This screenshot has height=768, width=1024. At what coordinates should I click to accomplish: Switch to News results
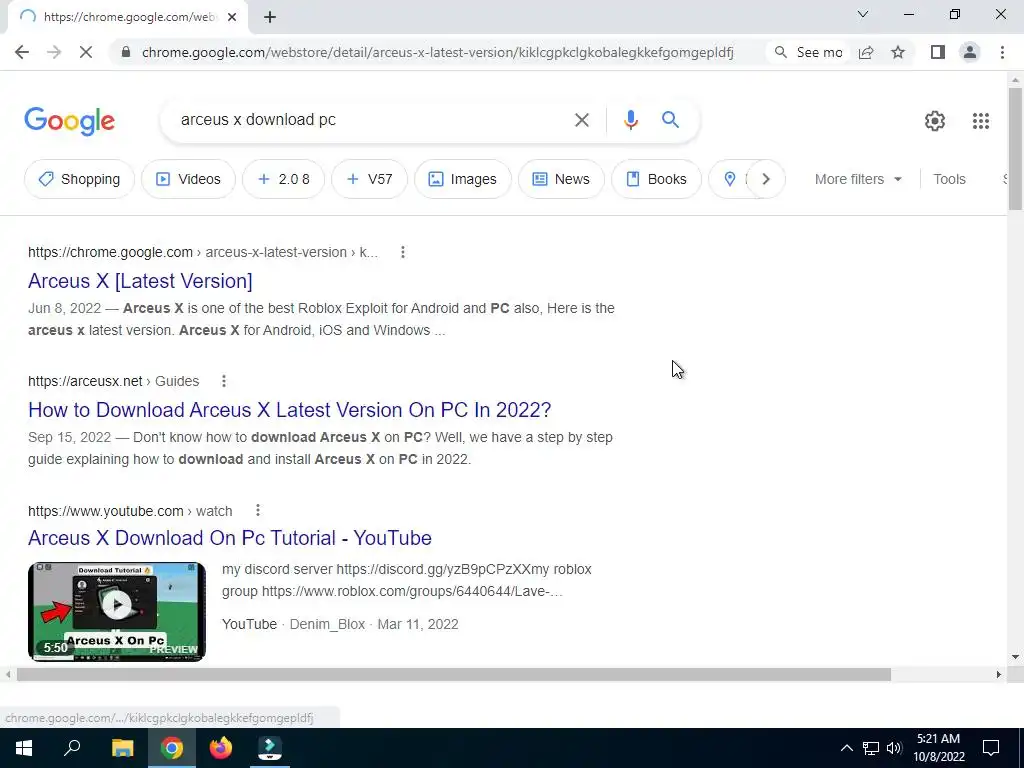(561, 179)
